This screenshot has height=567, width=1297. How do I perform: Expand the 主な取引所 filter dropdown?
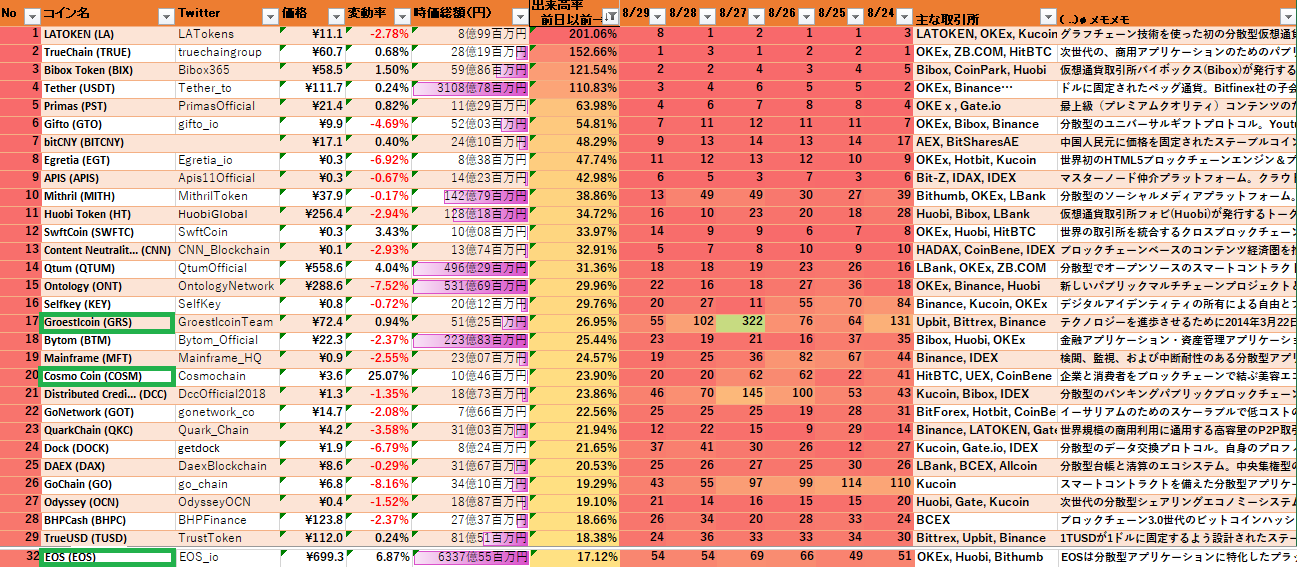(x=1045, y=17)
